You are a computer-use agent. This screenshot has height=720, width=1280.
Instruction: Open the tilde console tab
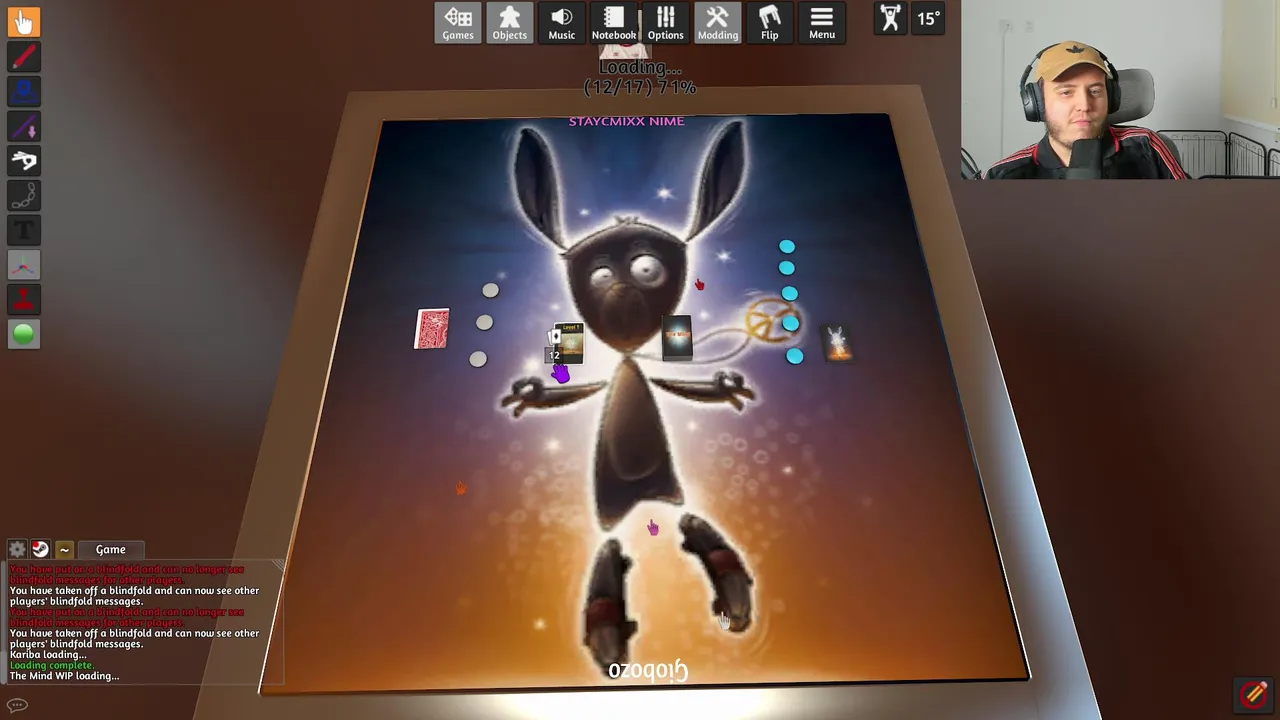pyautogui.click(x=64, y=549)
